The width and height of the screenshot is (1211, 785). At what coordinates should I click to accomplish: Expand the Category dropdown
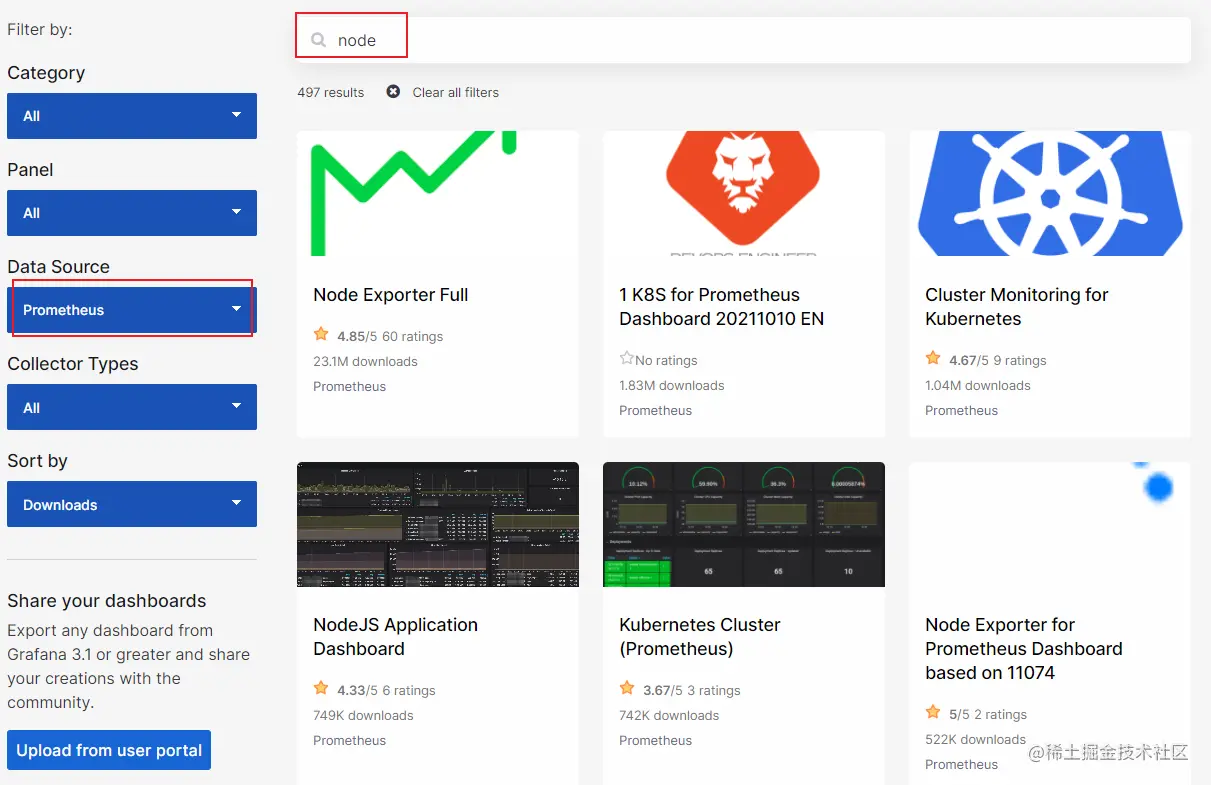[x=132, y=116]
